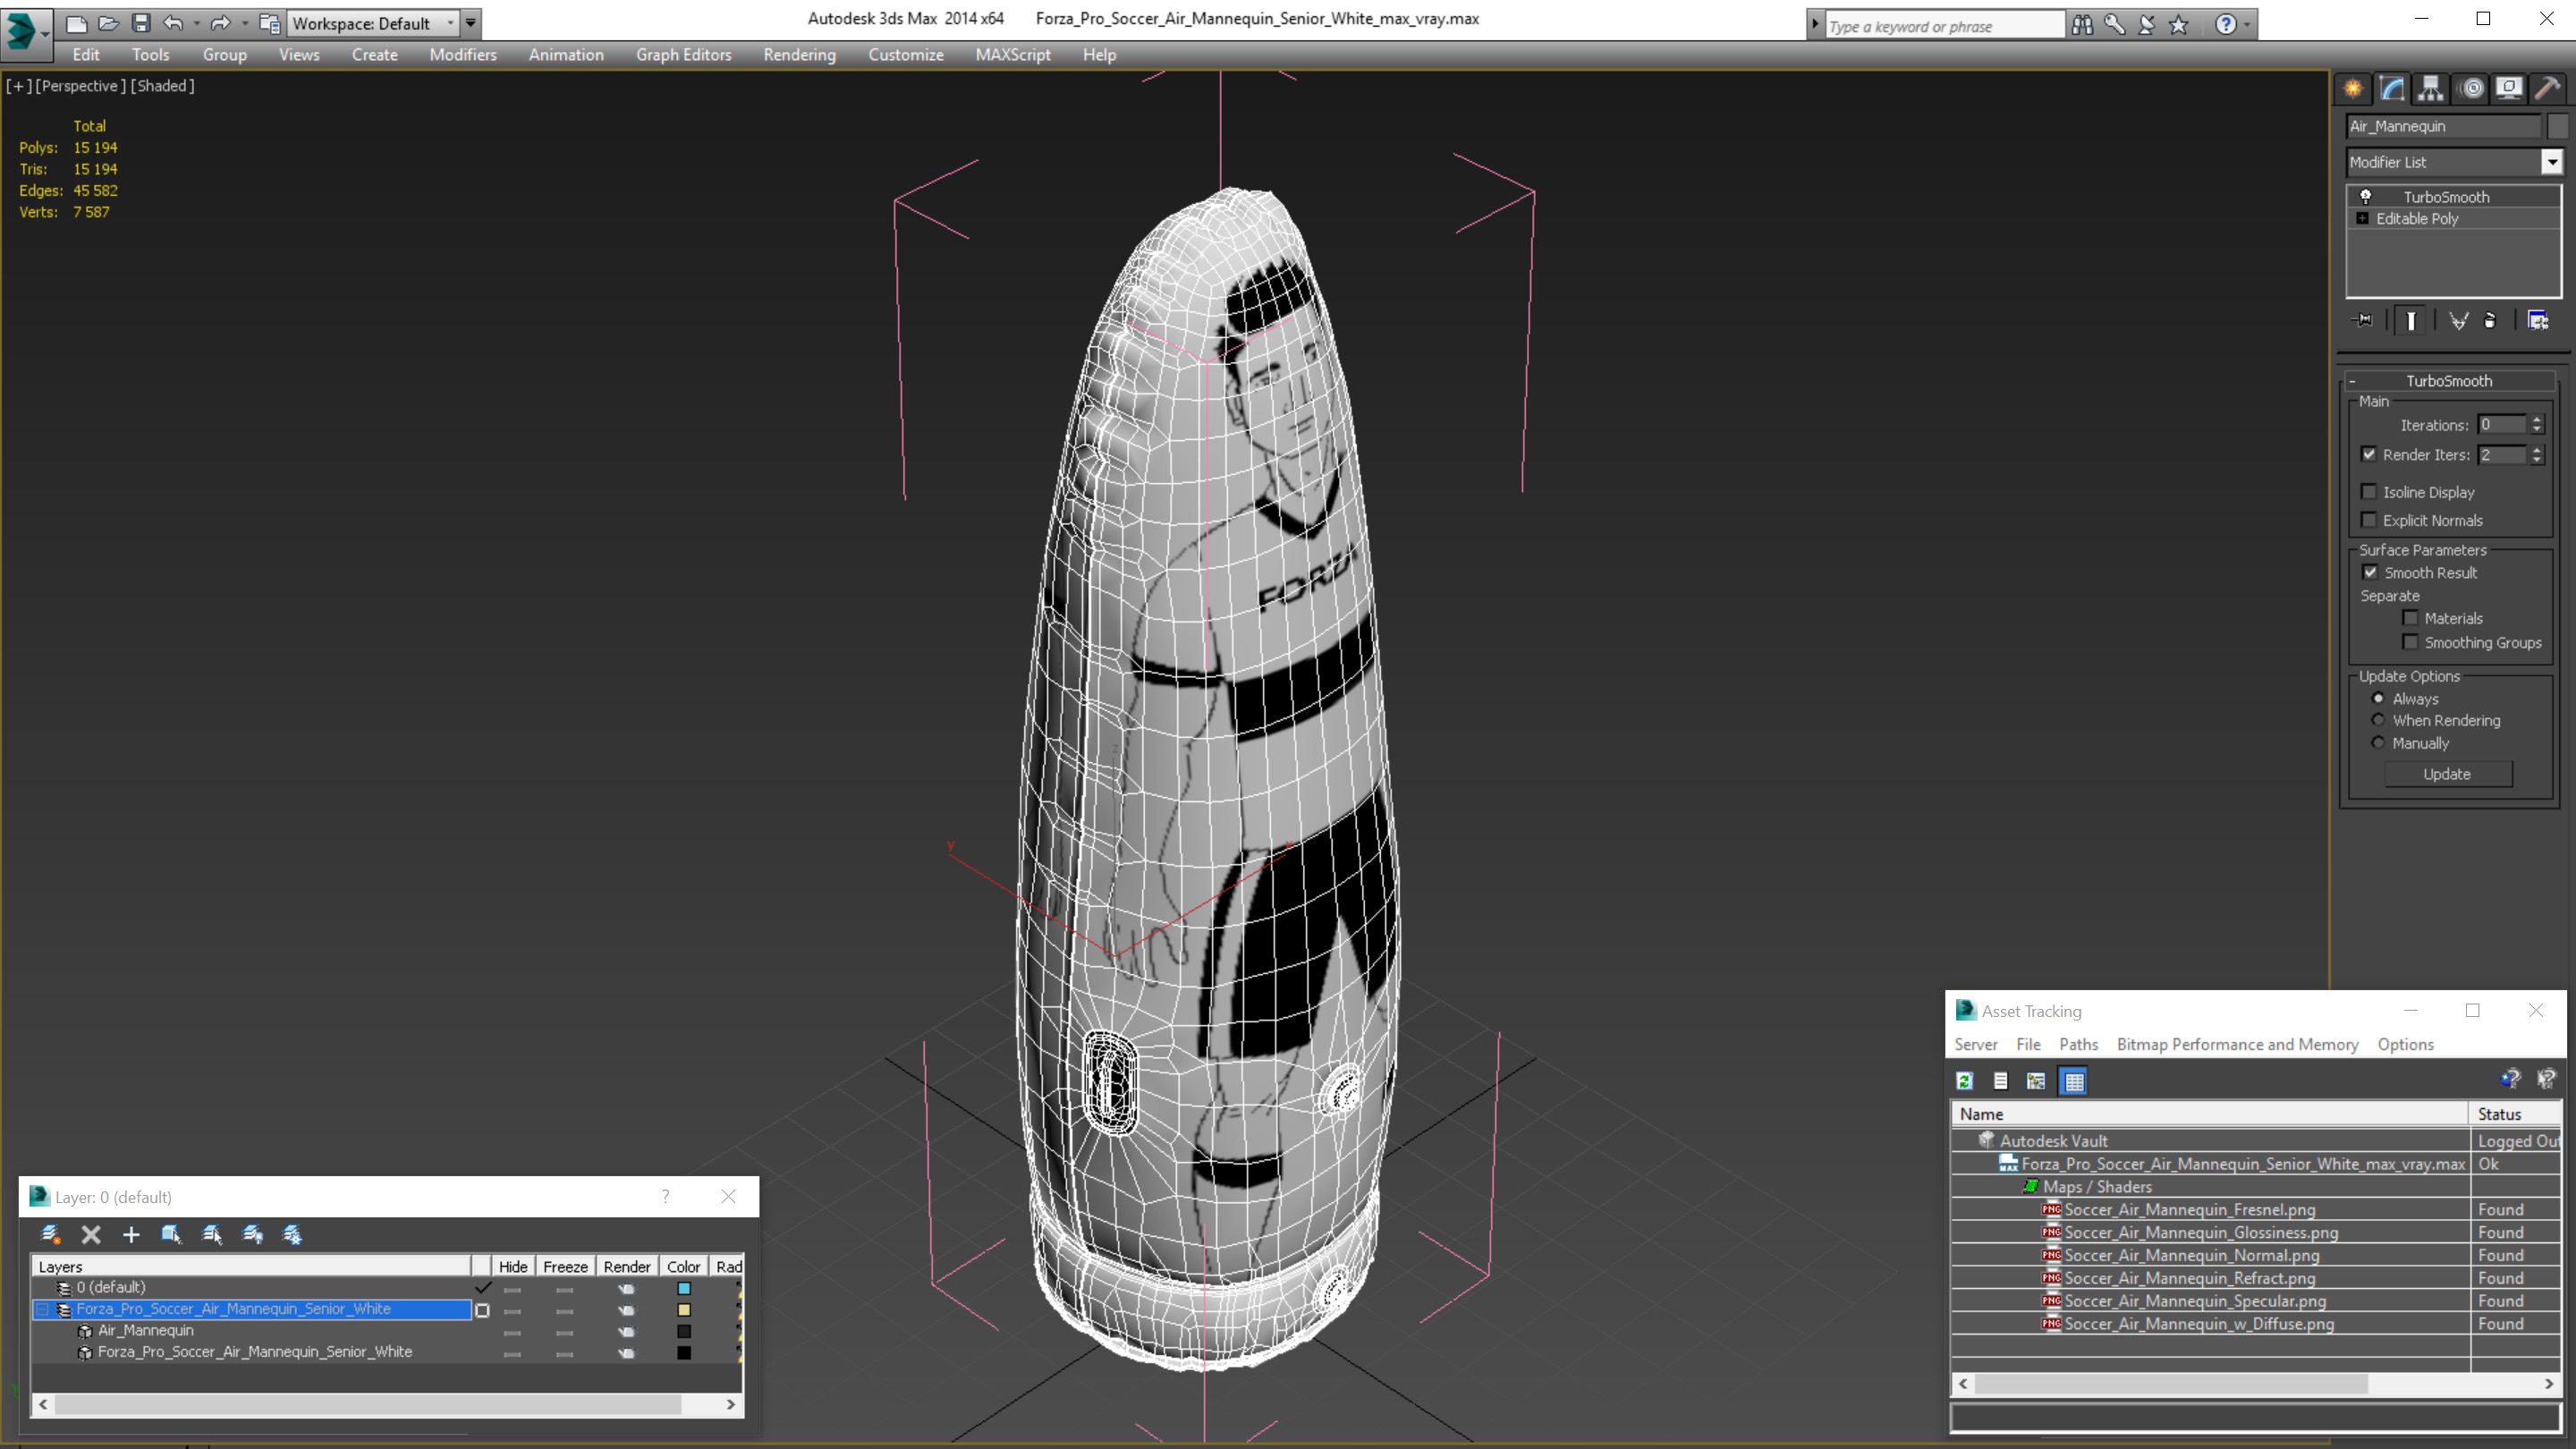Expand the Editable Poly plus box
Screen dimensions: 2576x1449
tap(2363, 218)
